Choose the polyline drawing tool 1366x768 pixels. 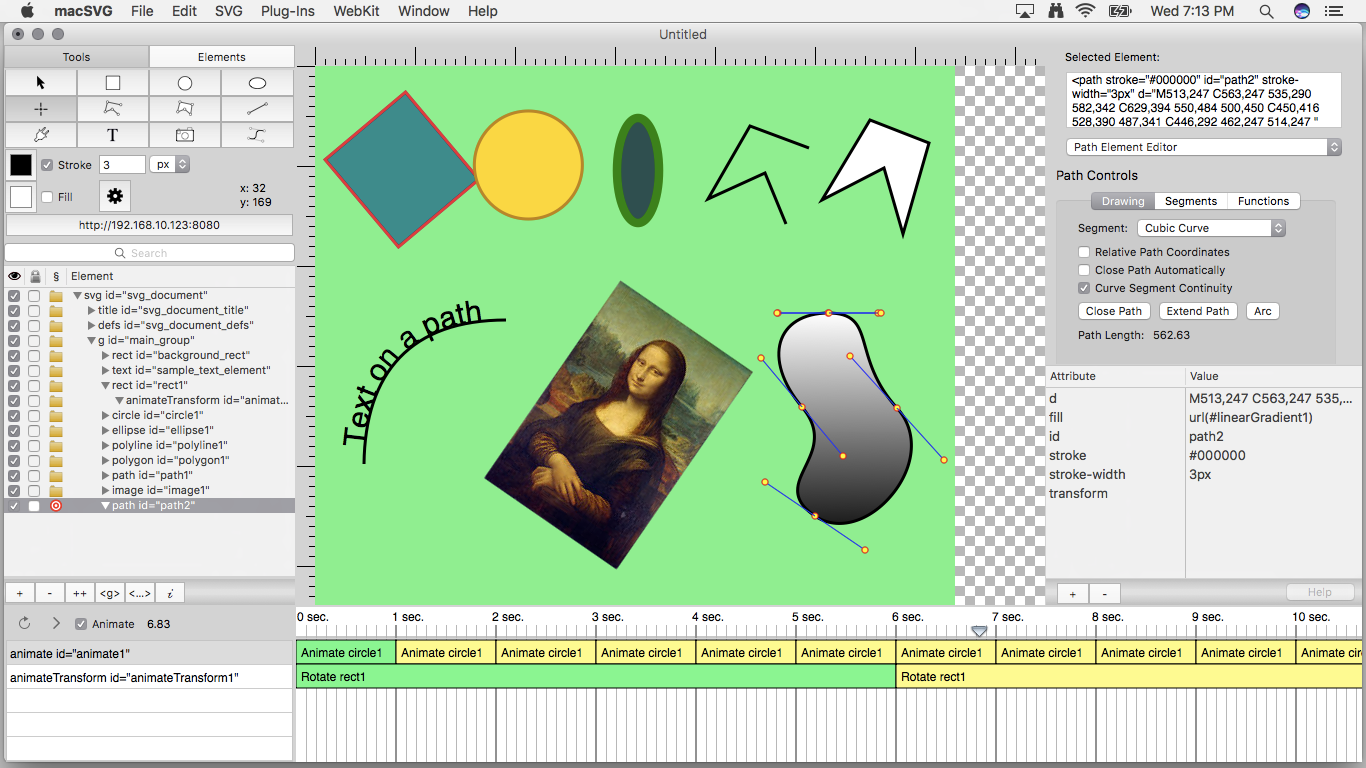[113, 109]
